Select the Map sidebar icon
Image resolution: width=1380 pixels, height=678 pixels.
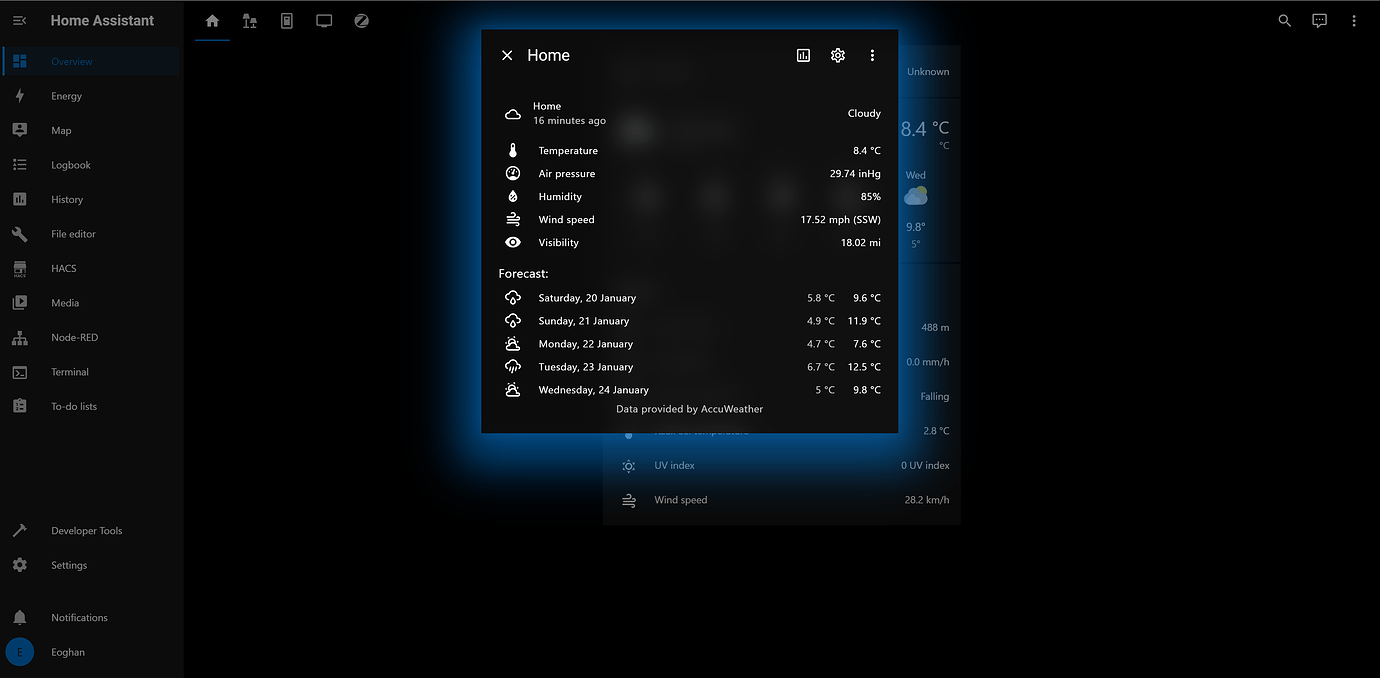pyautogui.click(x=20, y=130)
